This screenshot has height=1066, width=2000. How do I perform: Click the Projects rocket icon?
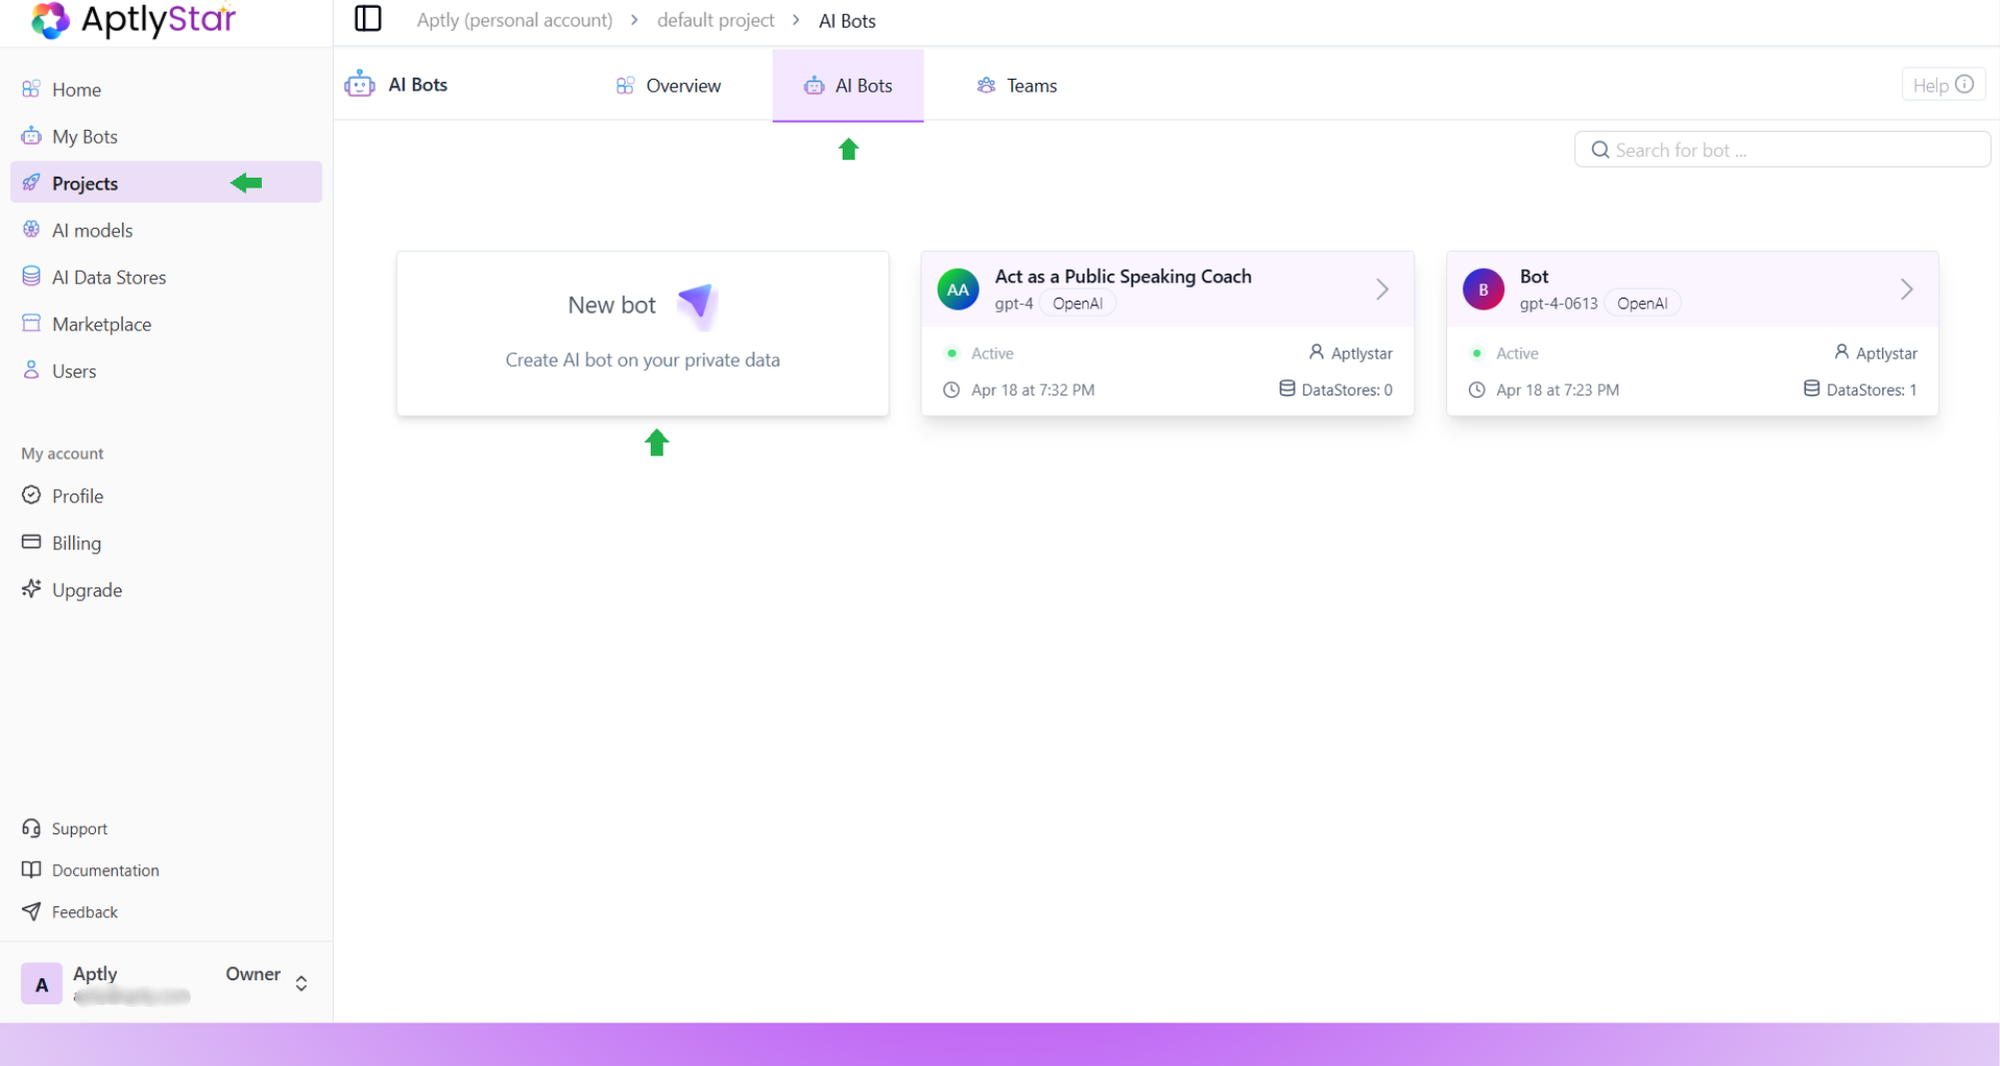[x=31, y=182]
